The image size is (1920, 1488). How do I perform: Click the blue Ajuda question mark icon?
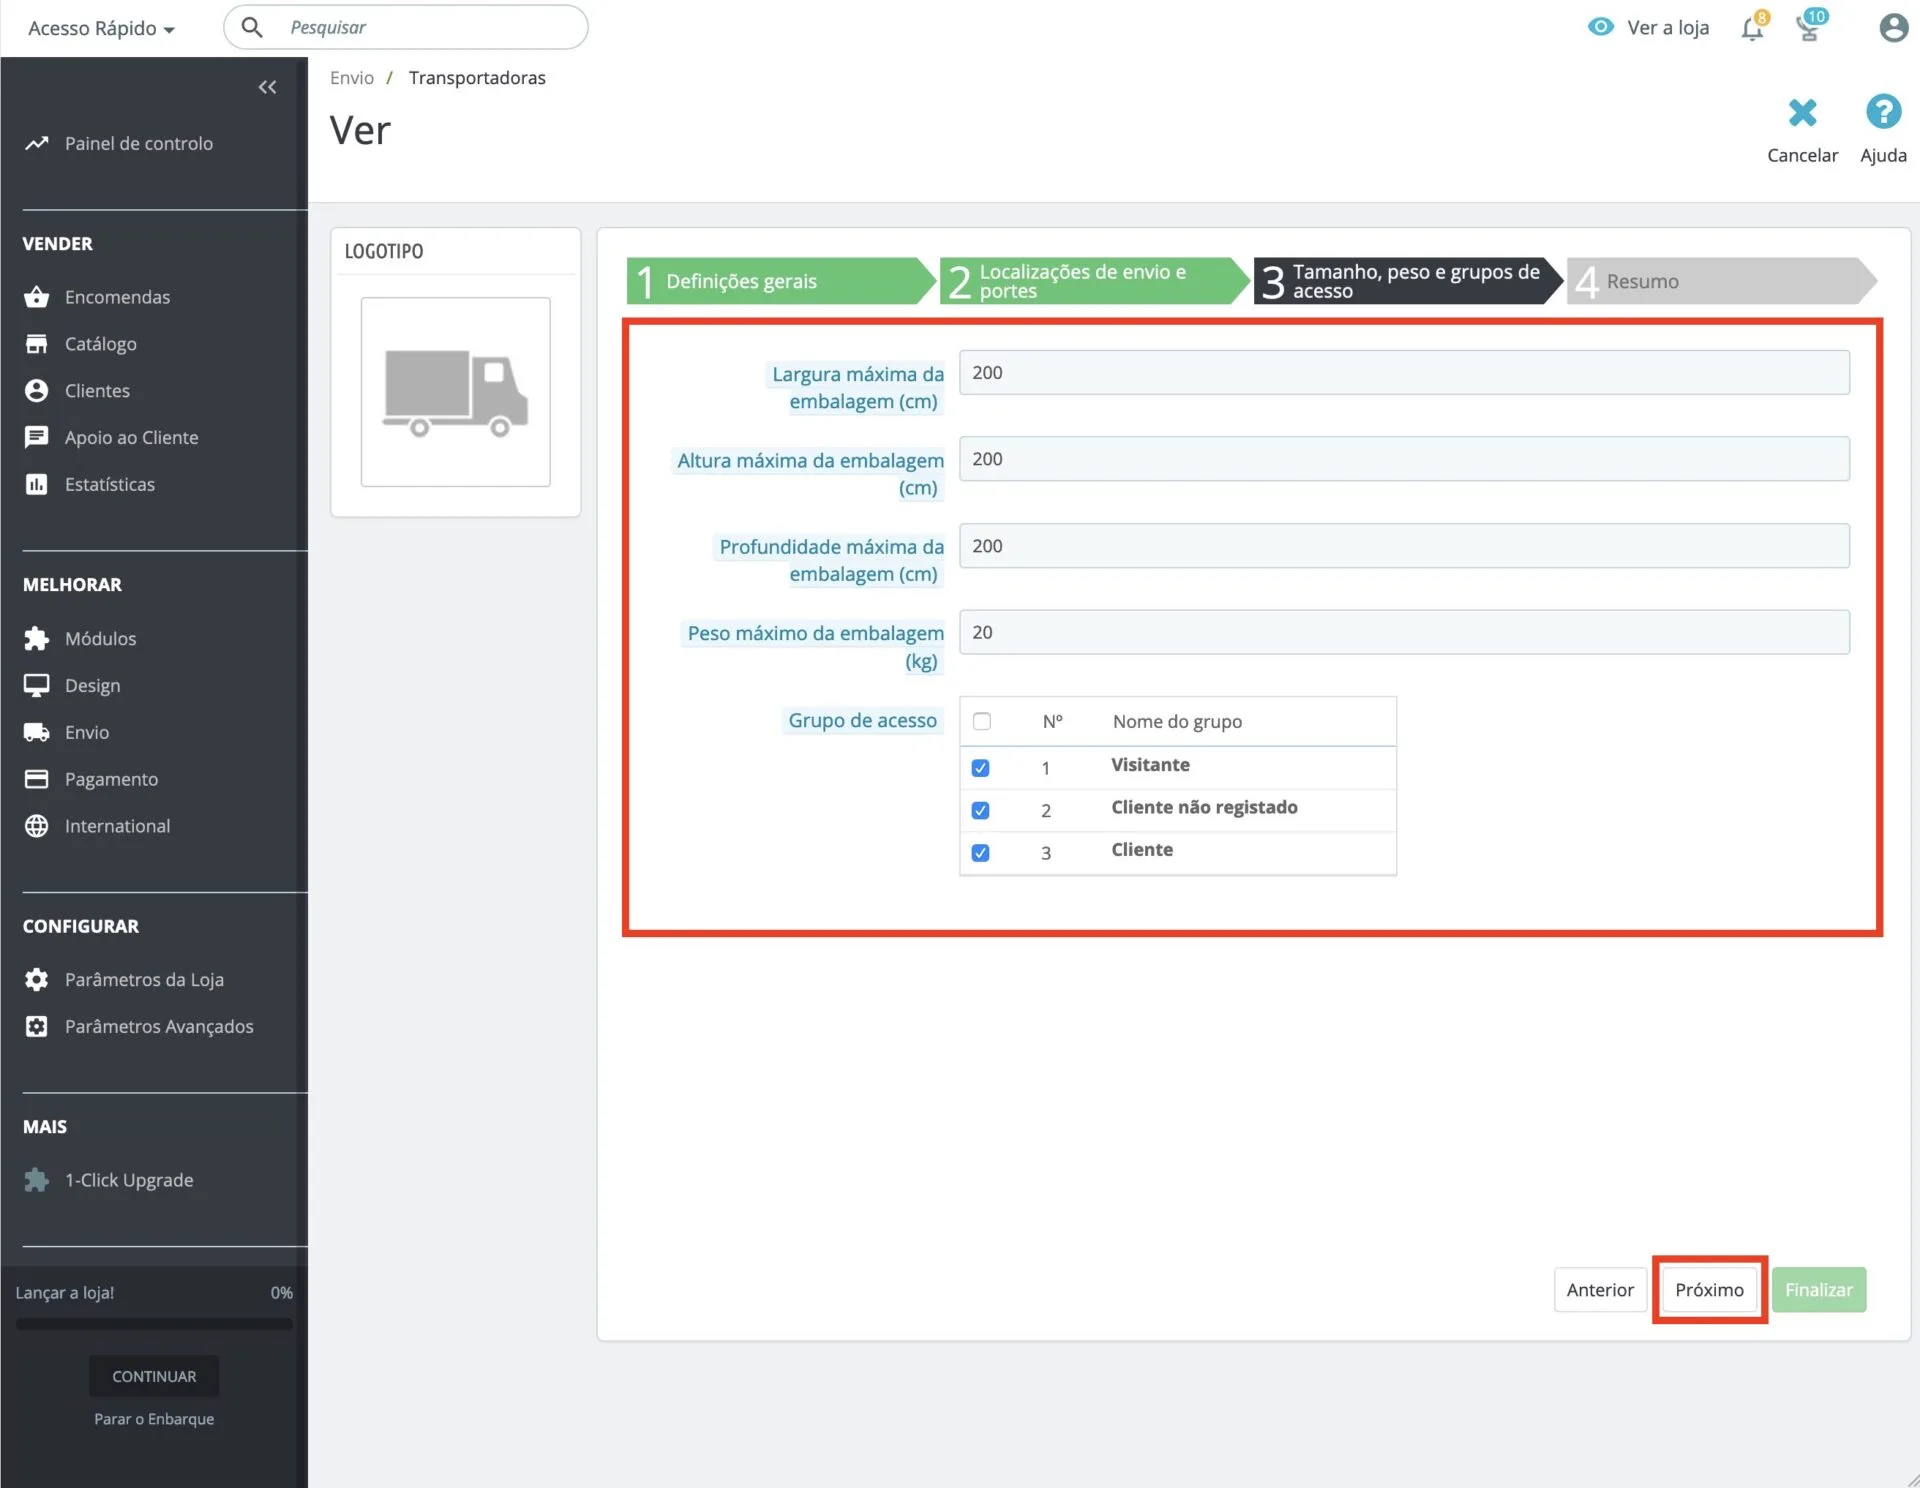pyautogui.click(x=1883, y=112)
